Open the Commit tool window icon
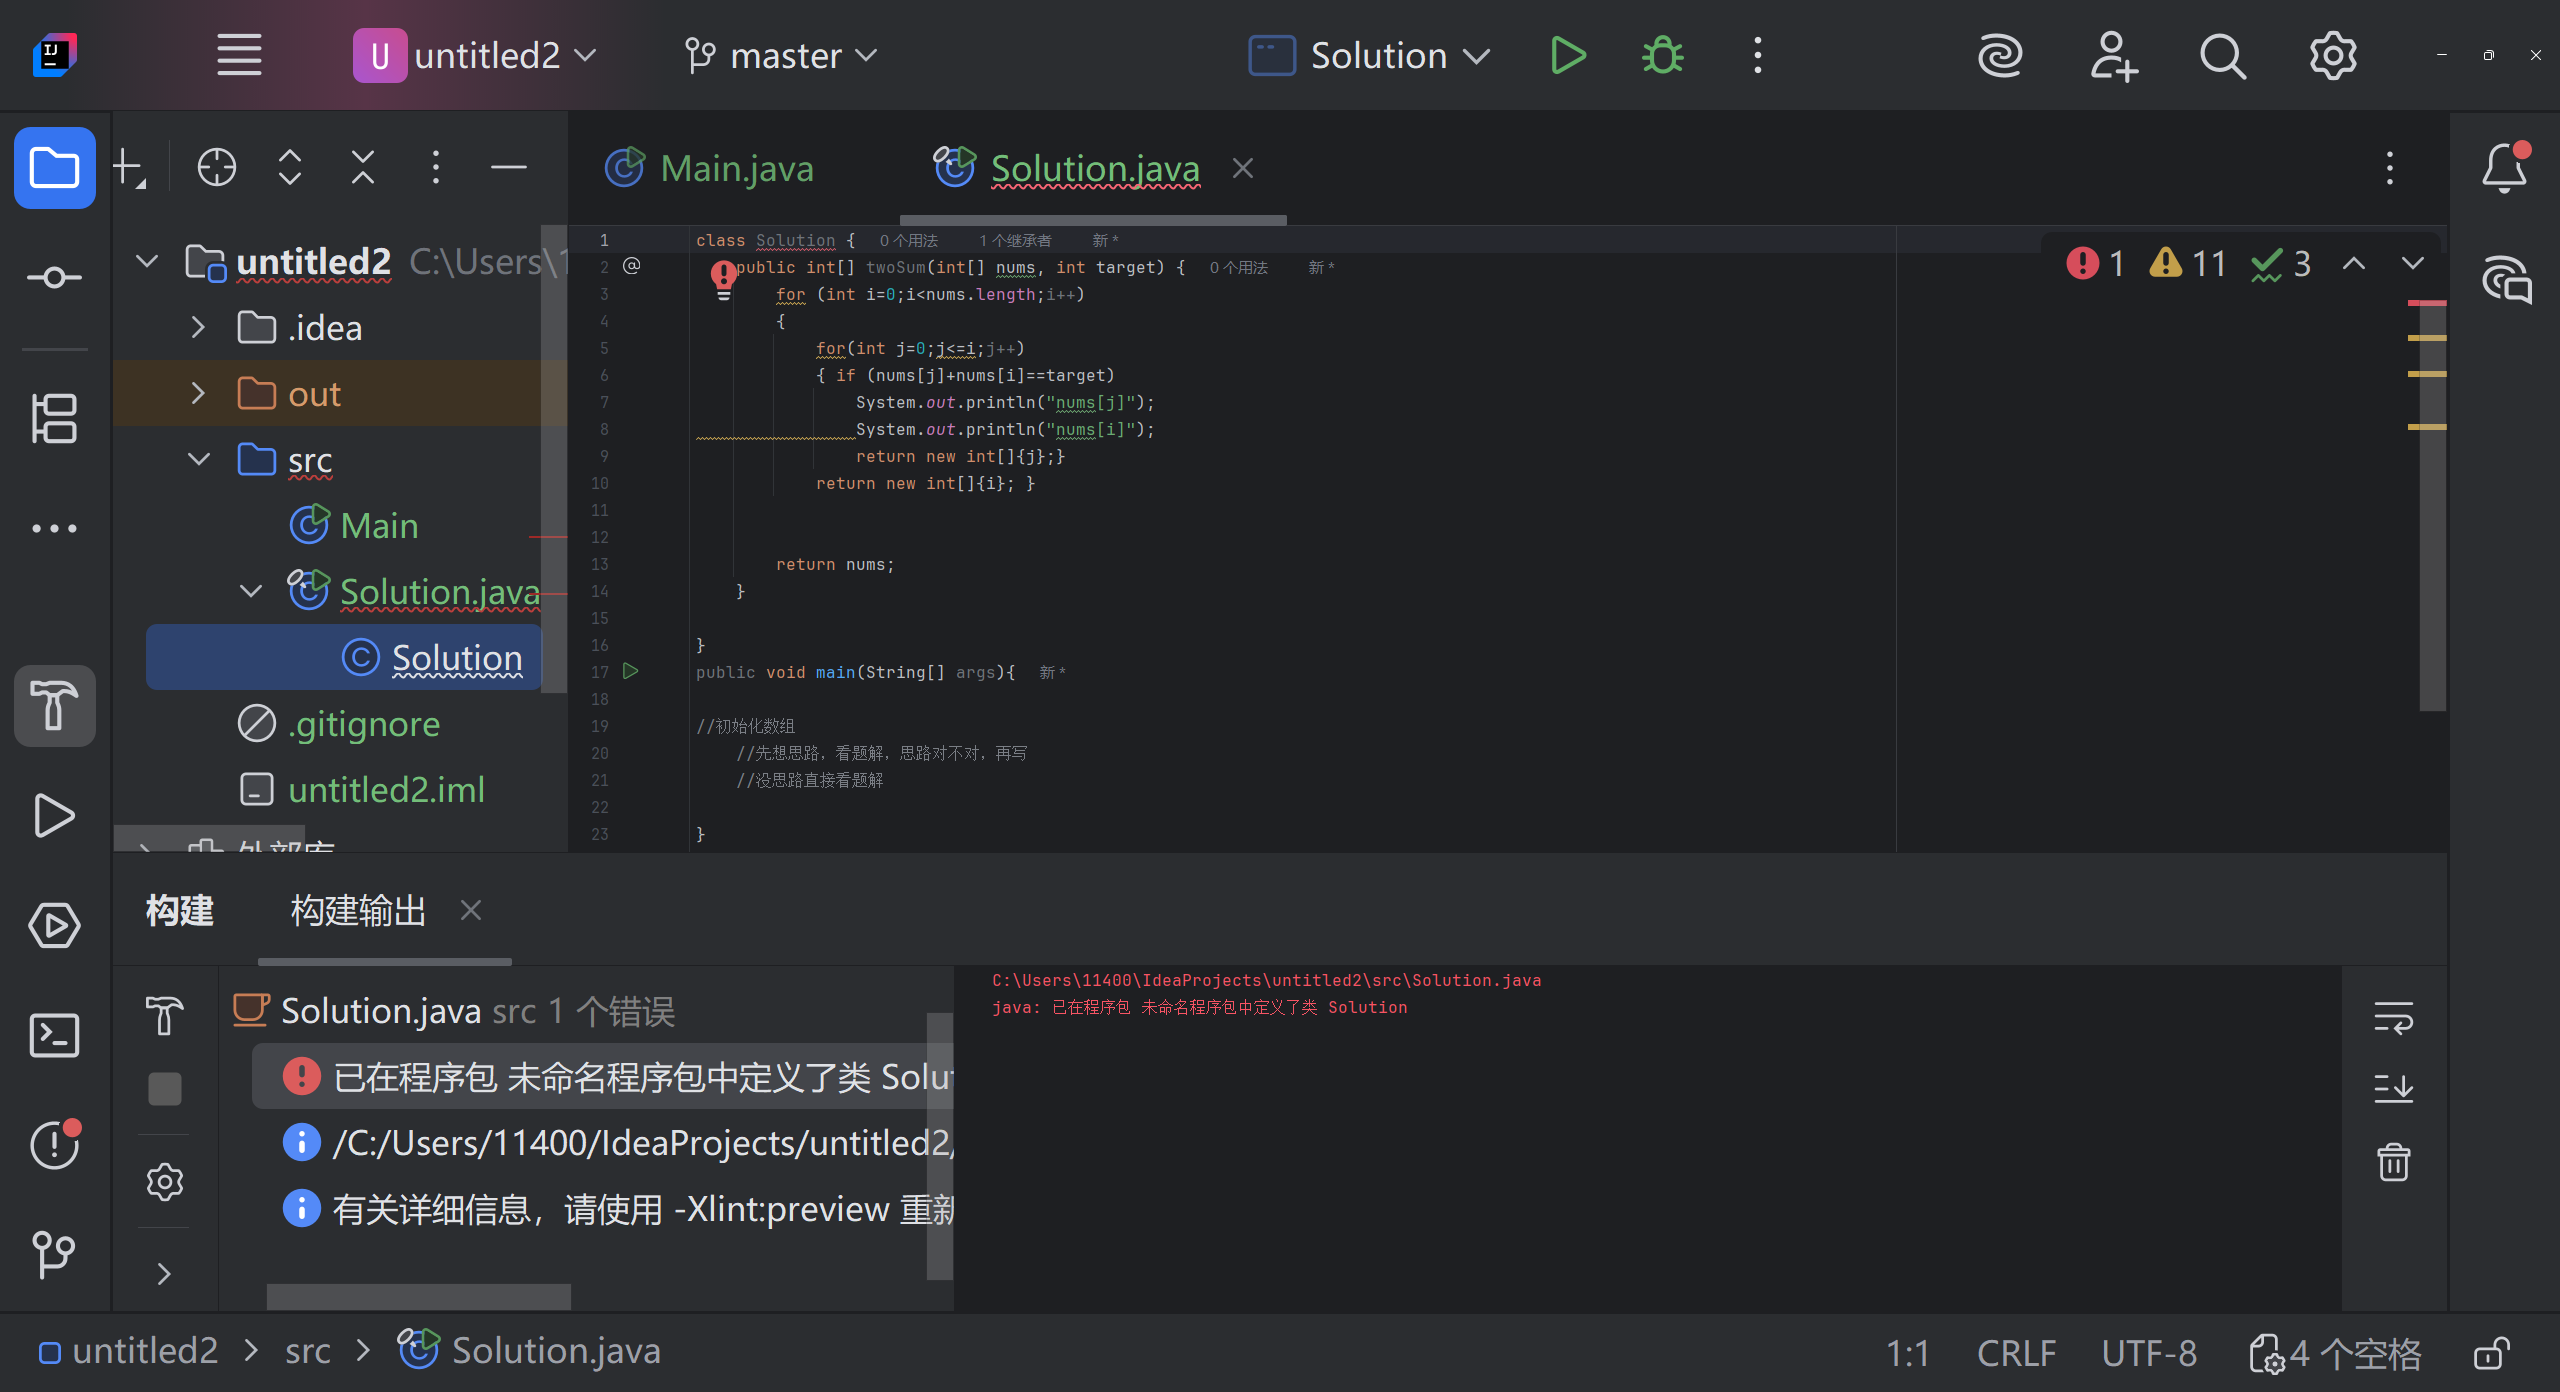The image size is (2560, 1392). click(54, 277)
